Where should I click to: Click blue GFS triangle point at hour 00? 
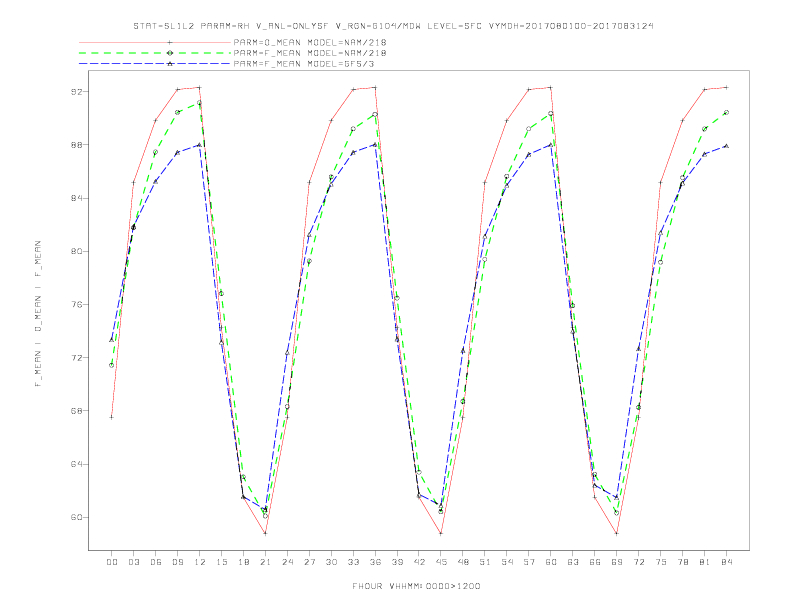pyautogui.click(x=112, y=340)
